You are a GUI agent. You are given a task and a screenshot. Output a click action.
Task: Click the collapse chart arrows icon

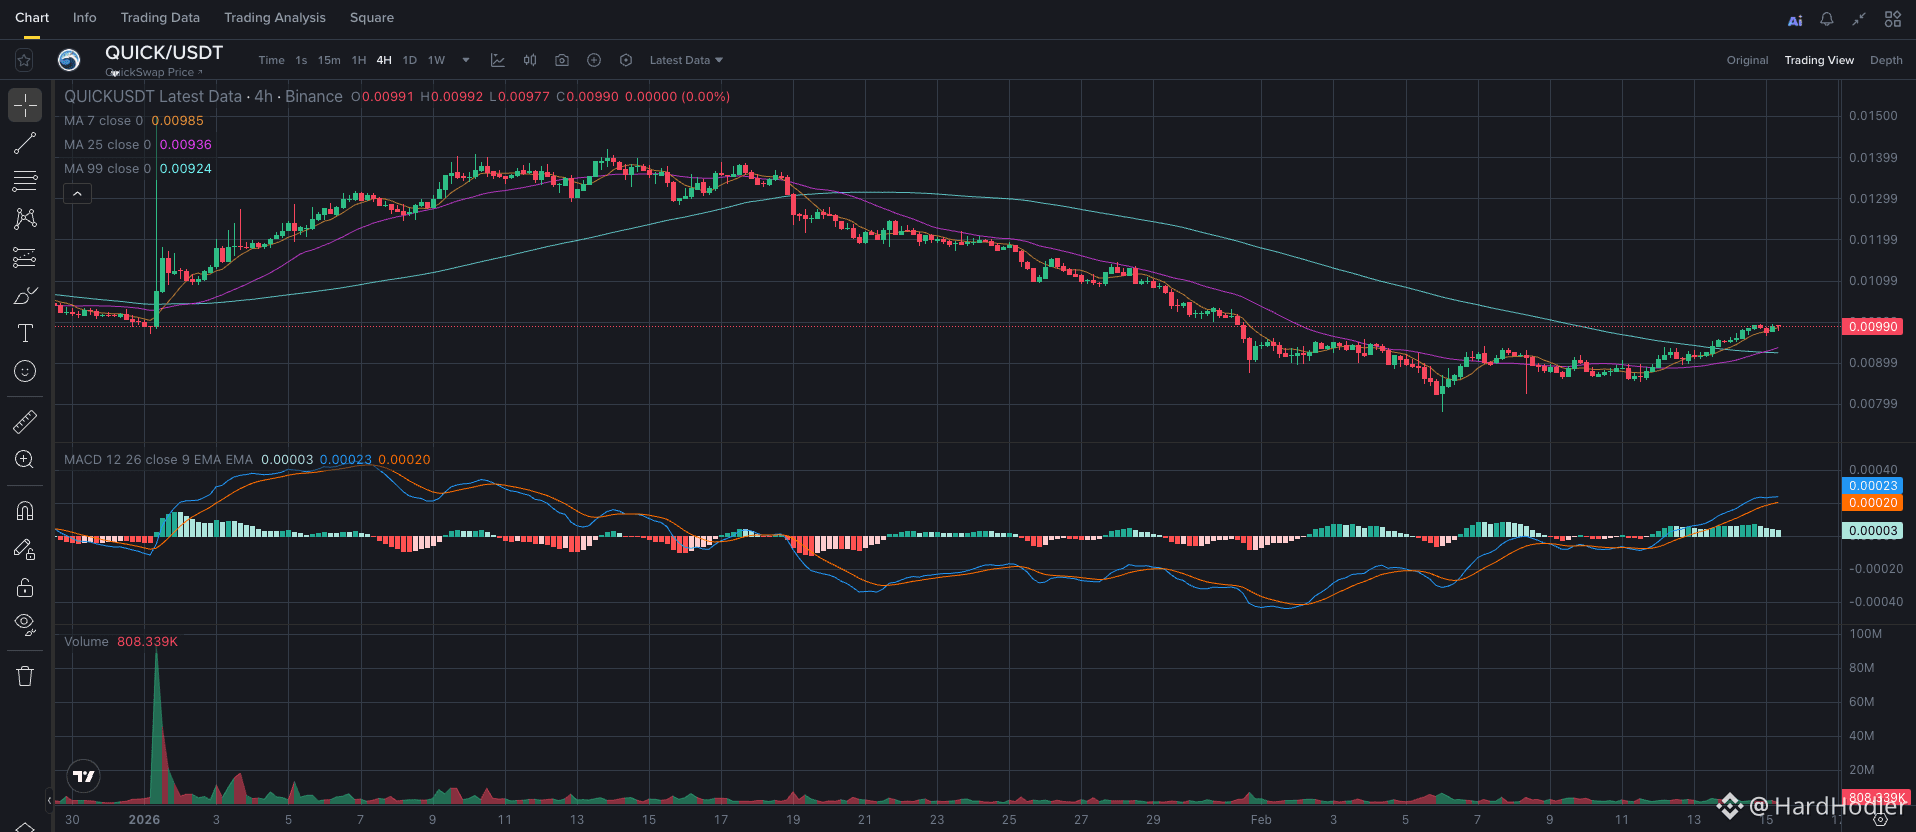coord(1859,19)
